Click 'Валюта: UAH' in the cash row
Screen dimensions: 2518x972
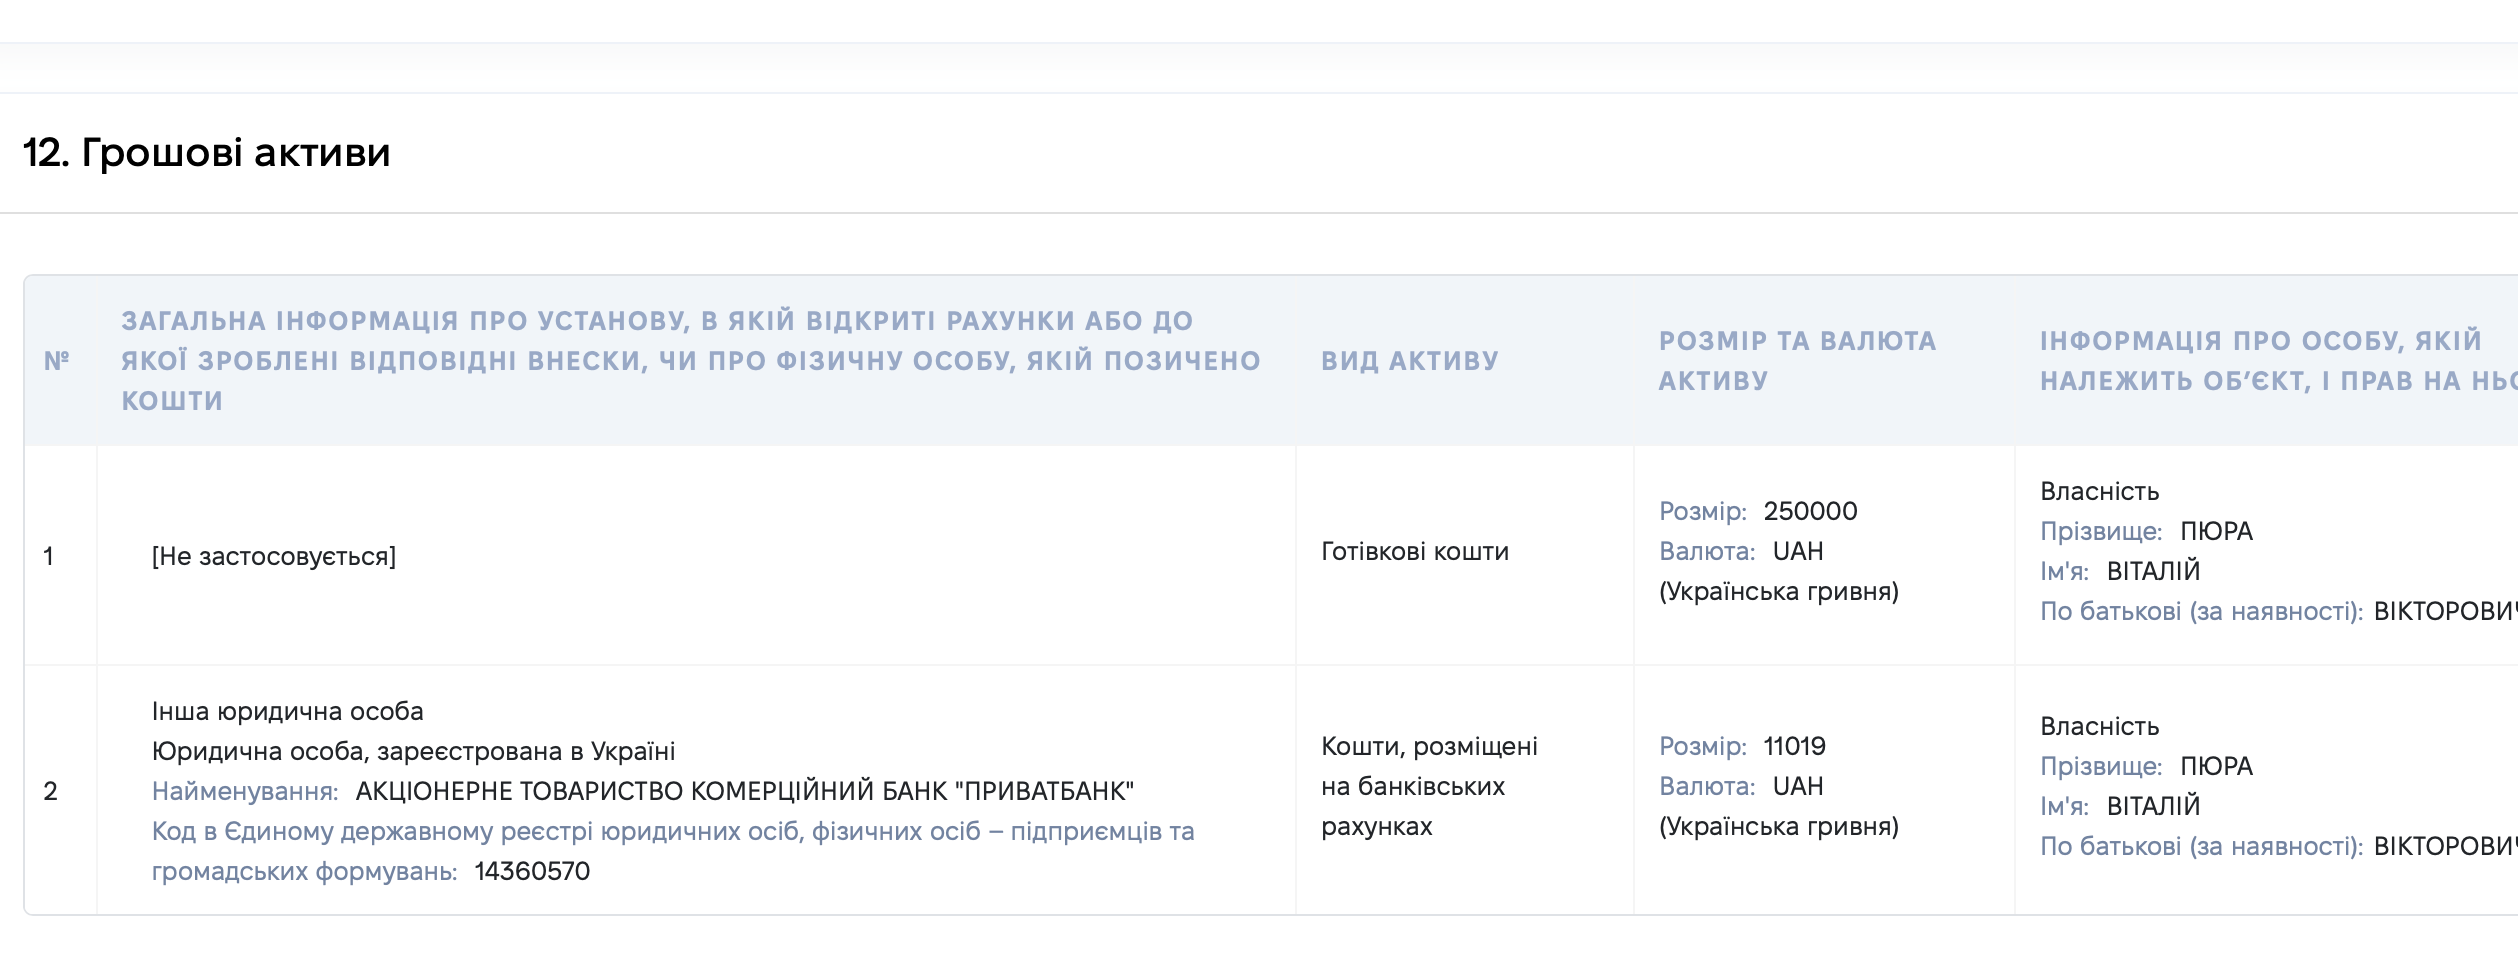(x=1741, y=551)
